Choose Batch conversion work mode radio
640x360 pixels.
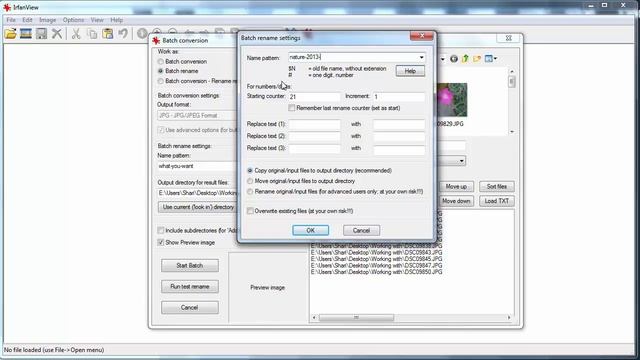click(160, 62)
